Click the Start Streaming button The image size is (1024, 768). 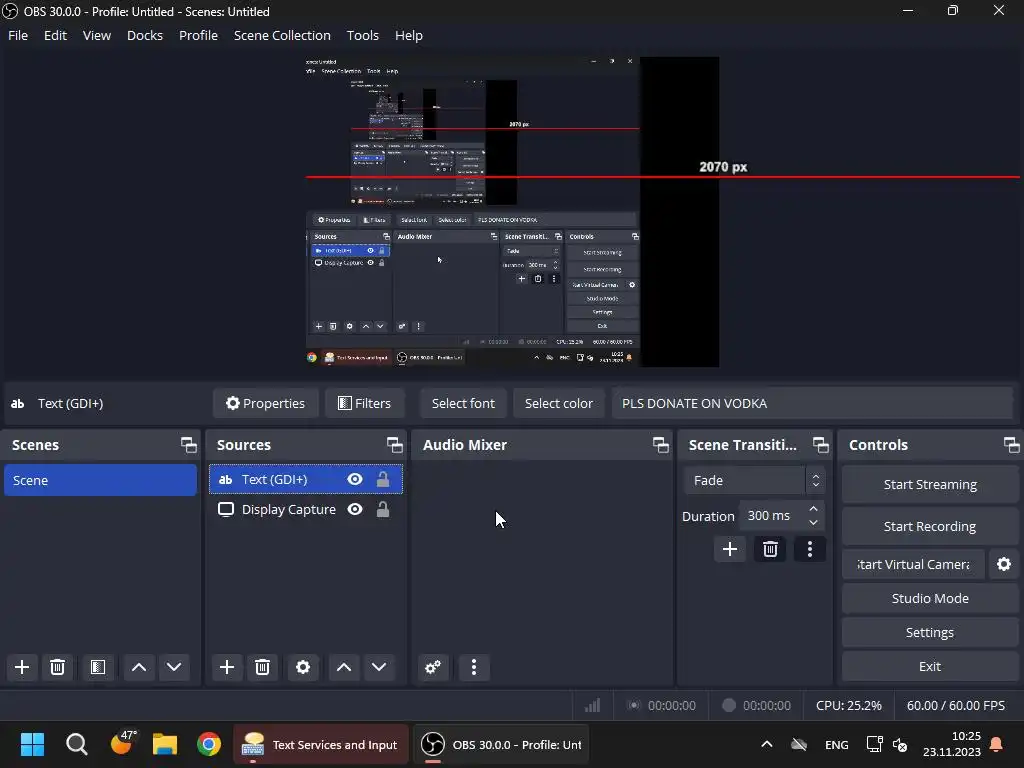tap(930, 485)
